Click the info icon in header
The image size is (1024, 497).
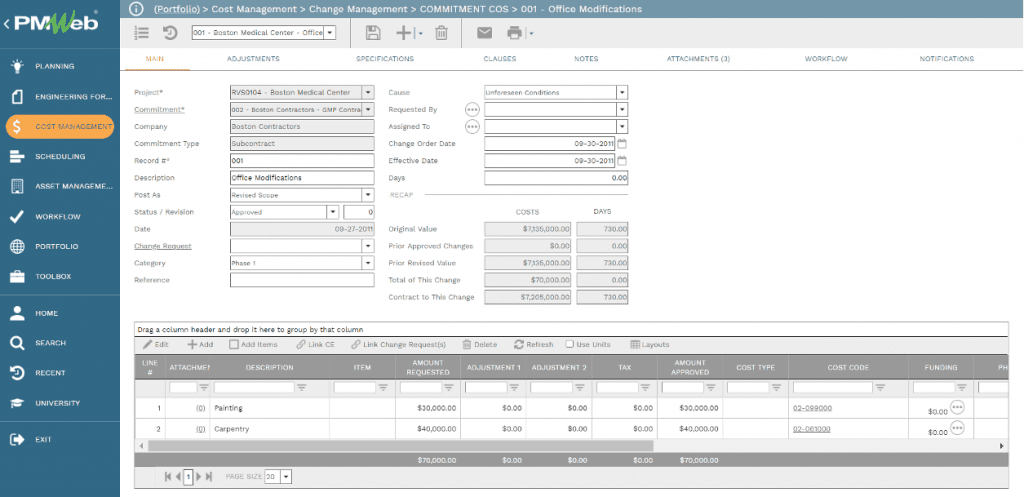(x=136, y=9)
